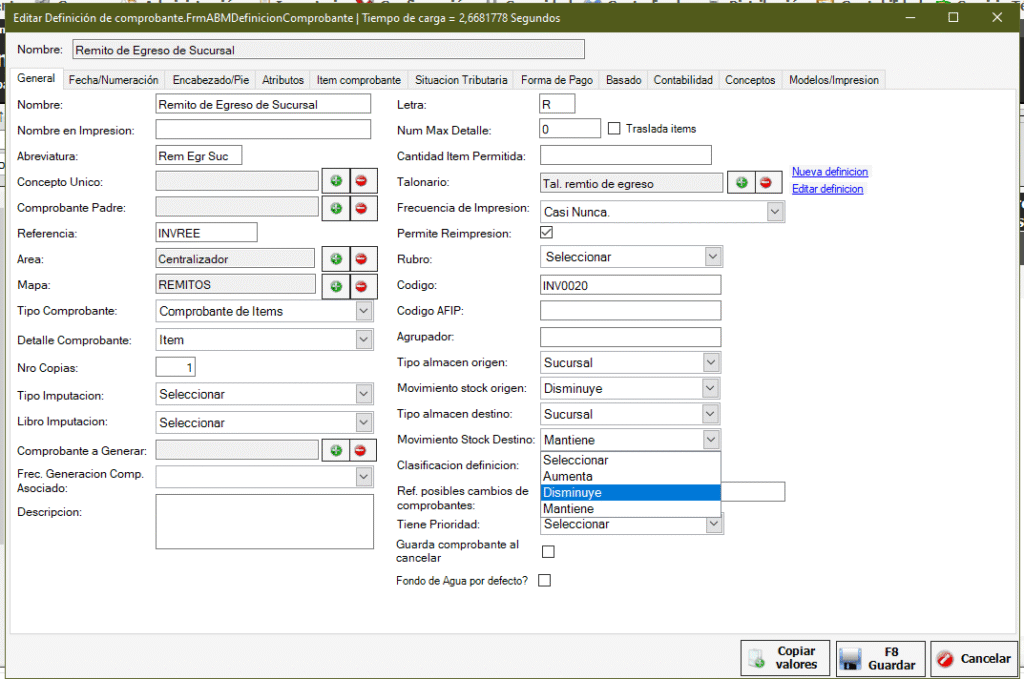Enable the Traslada items checkbox
Image resolution: width=1024 pixels, height=679 pixels.
pos(615,129)
